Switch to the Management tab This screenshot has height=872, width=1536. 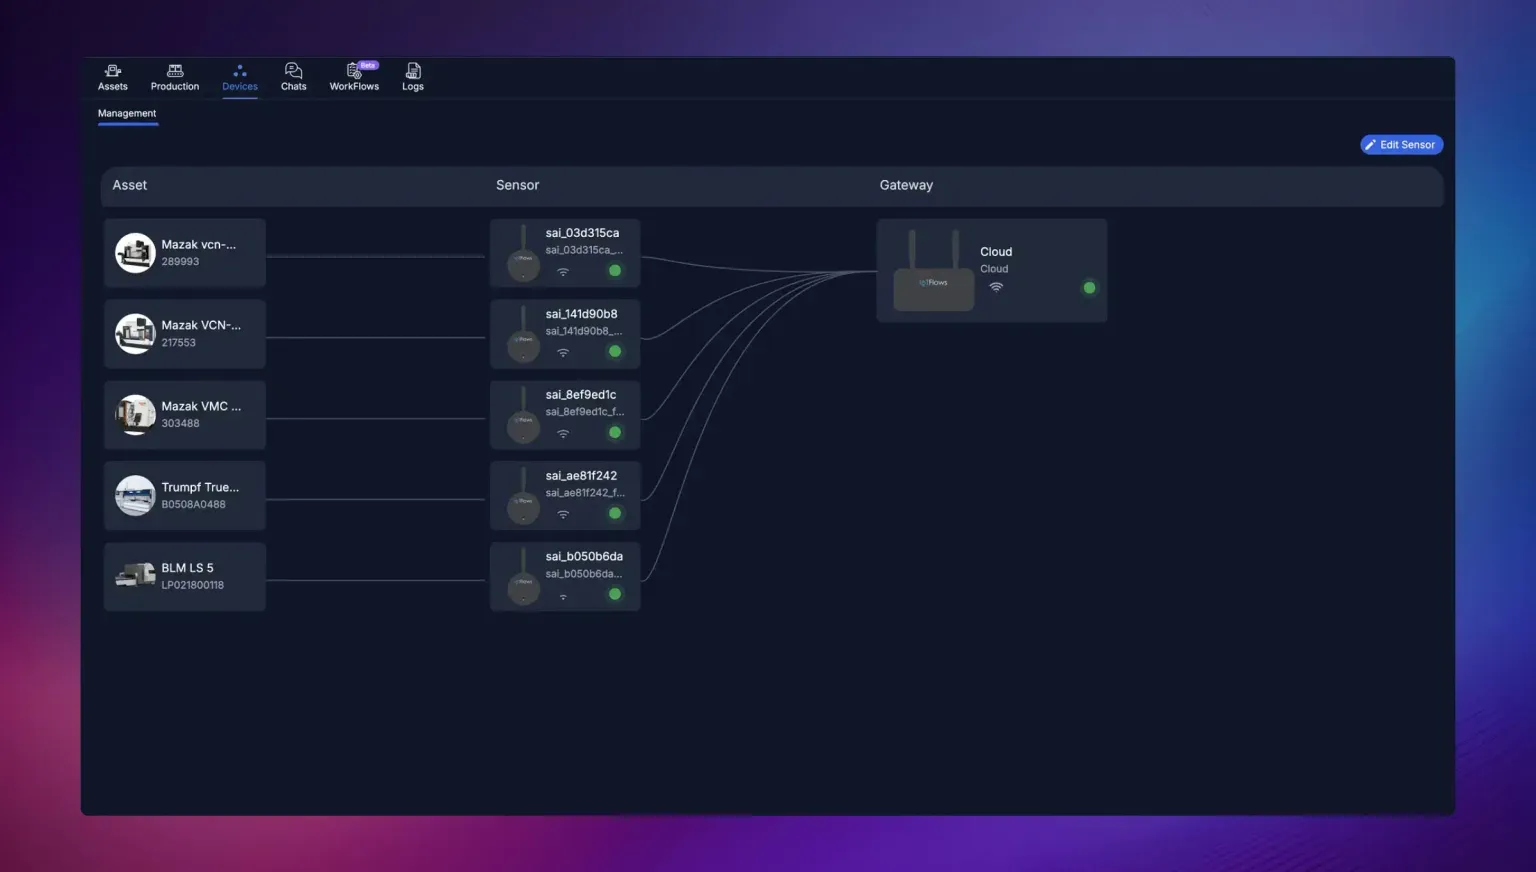coord(127,113)
